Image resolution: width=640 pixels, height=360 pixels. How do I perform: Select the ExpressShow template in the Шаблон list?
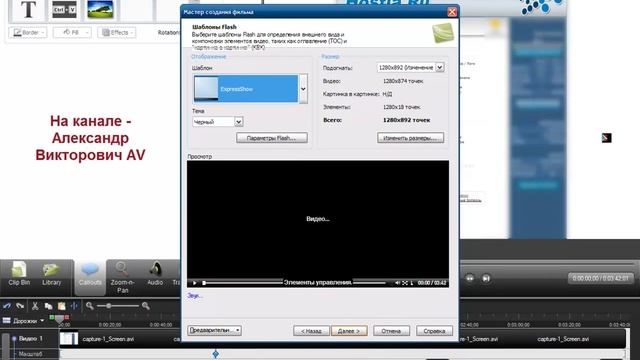(x=246, y=89)
